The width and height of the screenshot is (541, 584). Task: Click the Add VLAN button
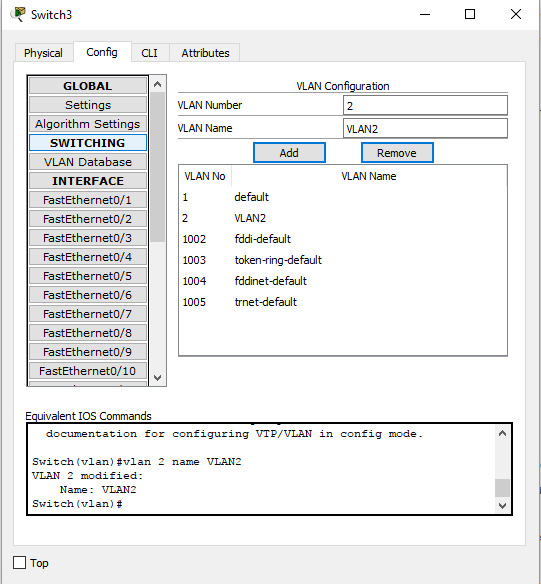[289, 153]
